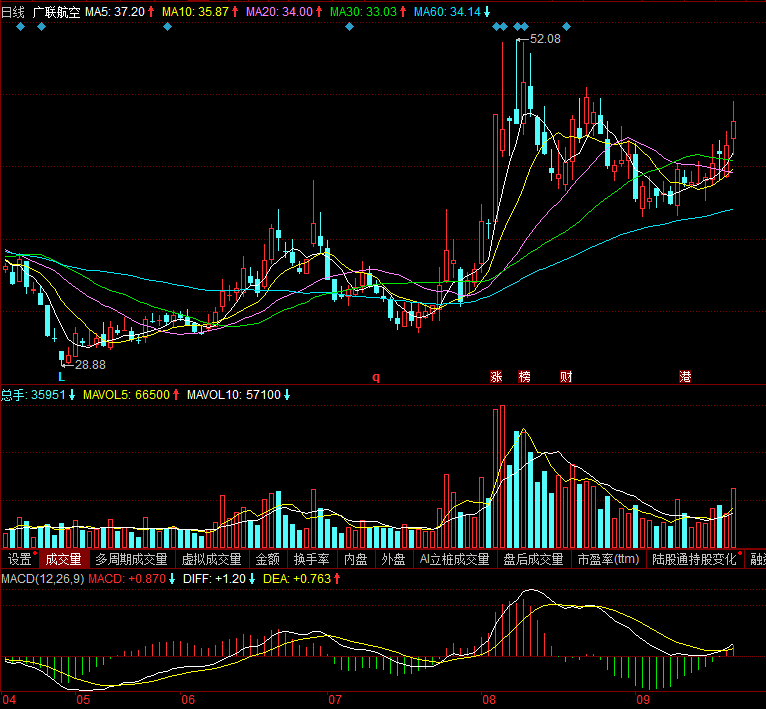Click the diamond info marker above July
Screen dimensions: 766x709
[x=349, y=26]
